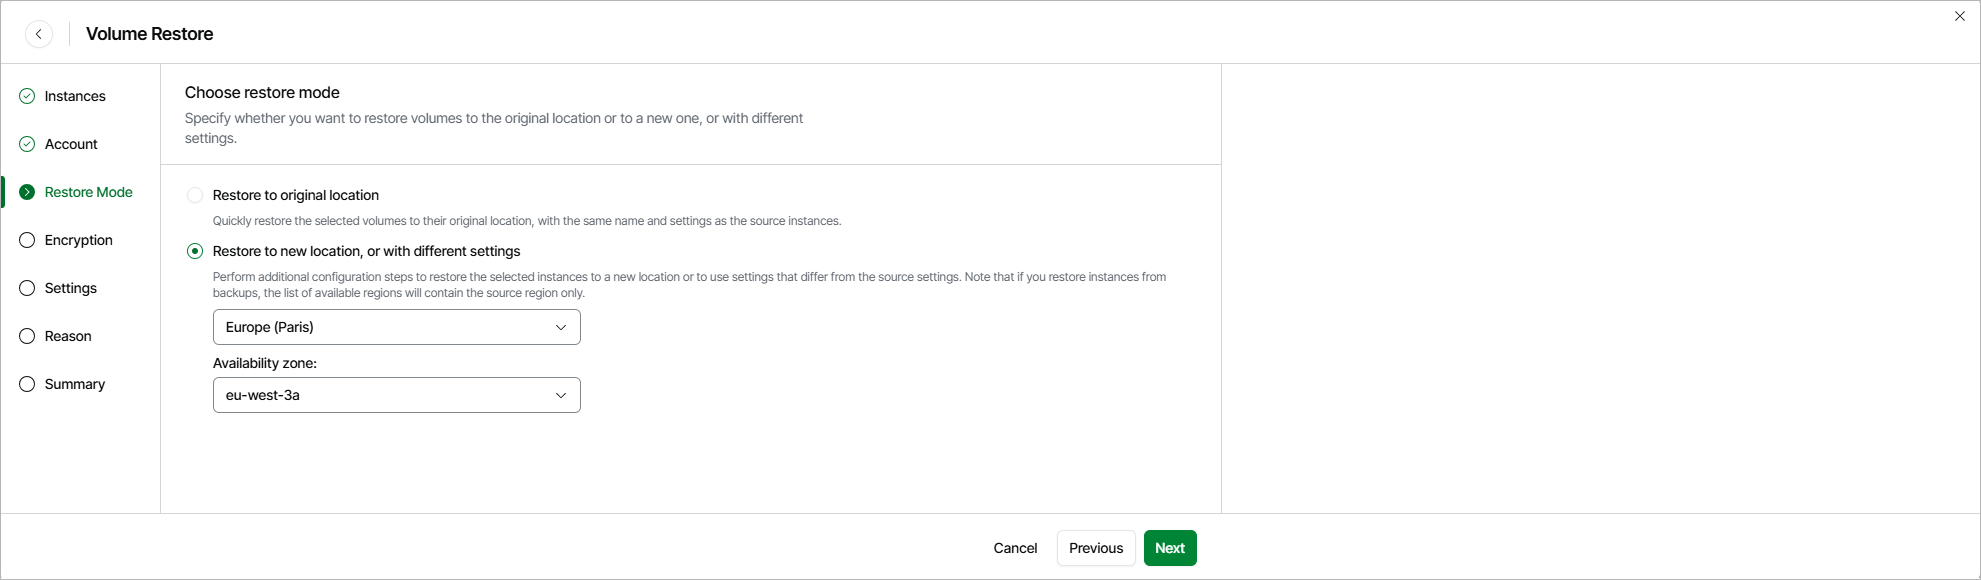Click the Reason step circle icon
This screenshot has height=580, width=1981.
(x=27, y=336)
